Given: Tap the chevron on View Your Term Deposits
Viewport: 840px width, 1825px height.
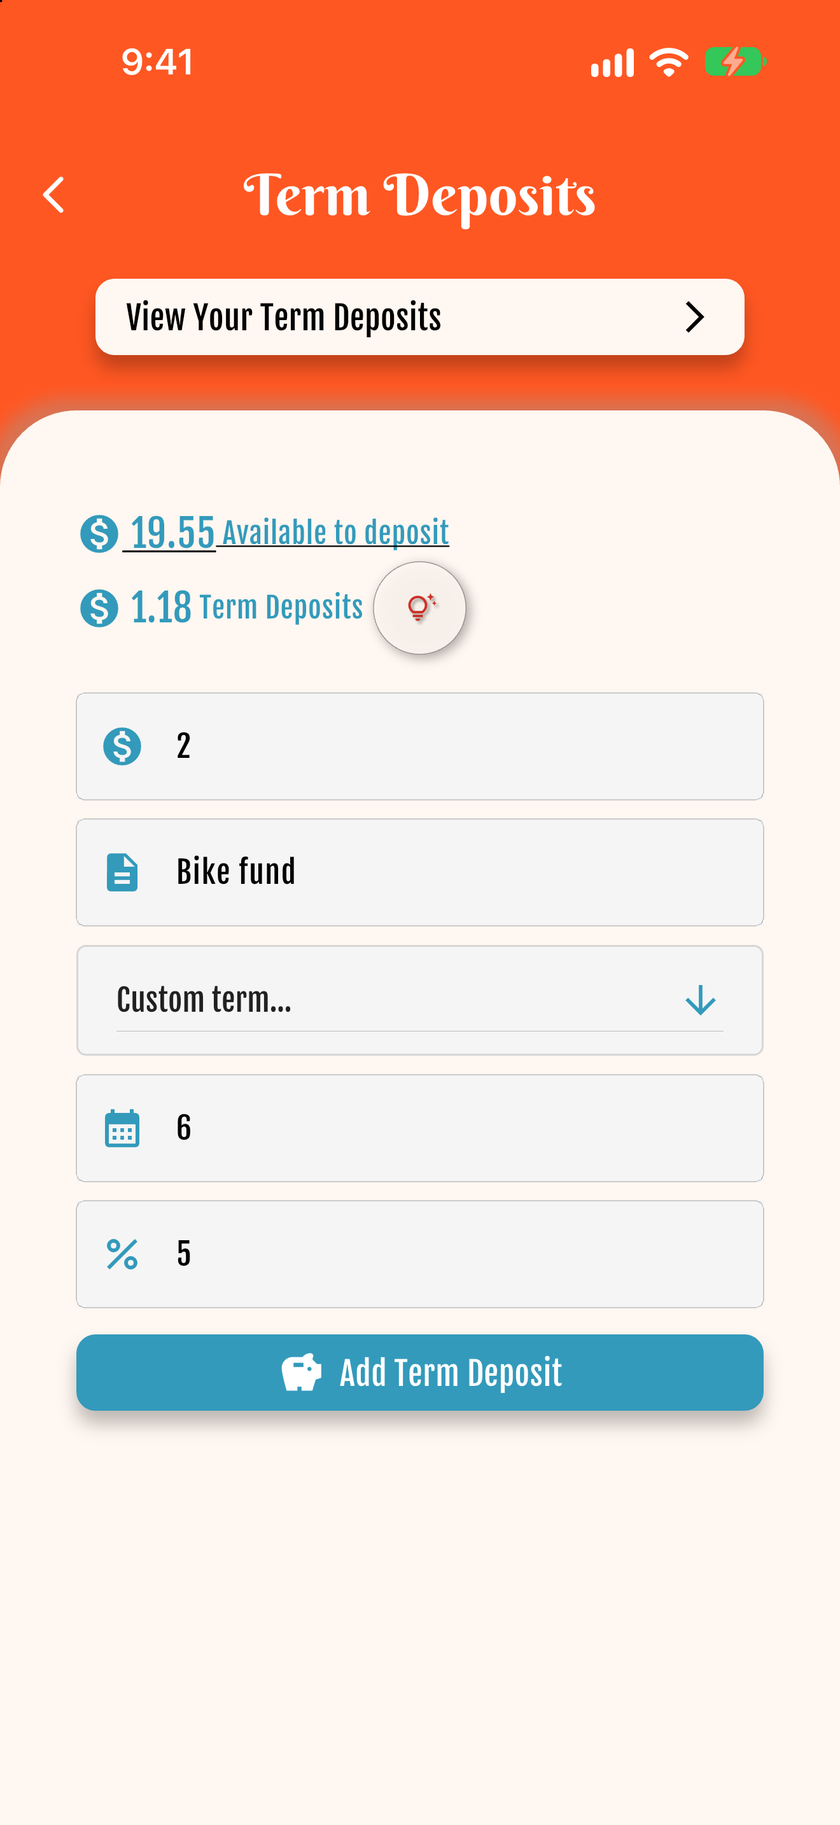Looking at the screenshot, I should (695, 317).
